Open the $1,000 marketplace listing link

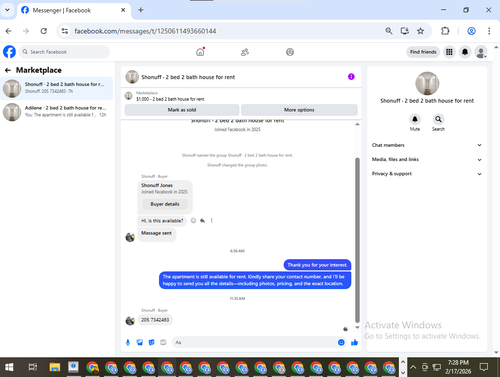(170, 99)
